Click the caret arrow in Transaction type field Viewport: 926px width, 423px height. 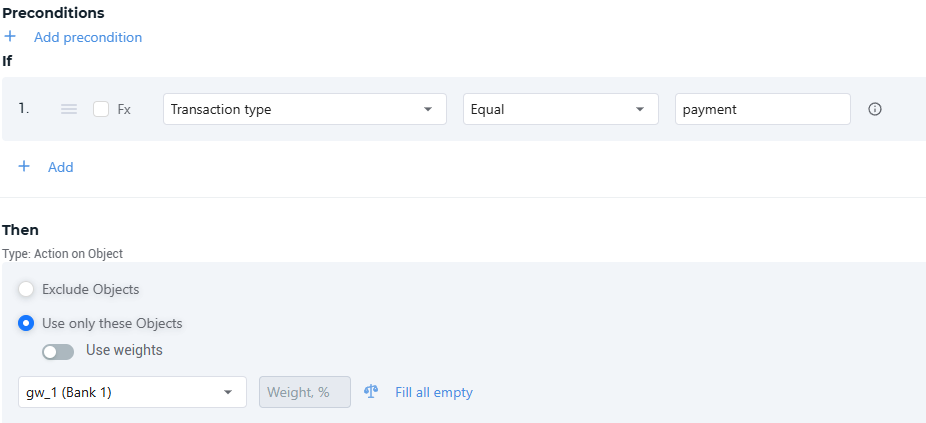pyautogui.click(x=428, y=109)
